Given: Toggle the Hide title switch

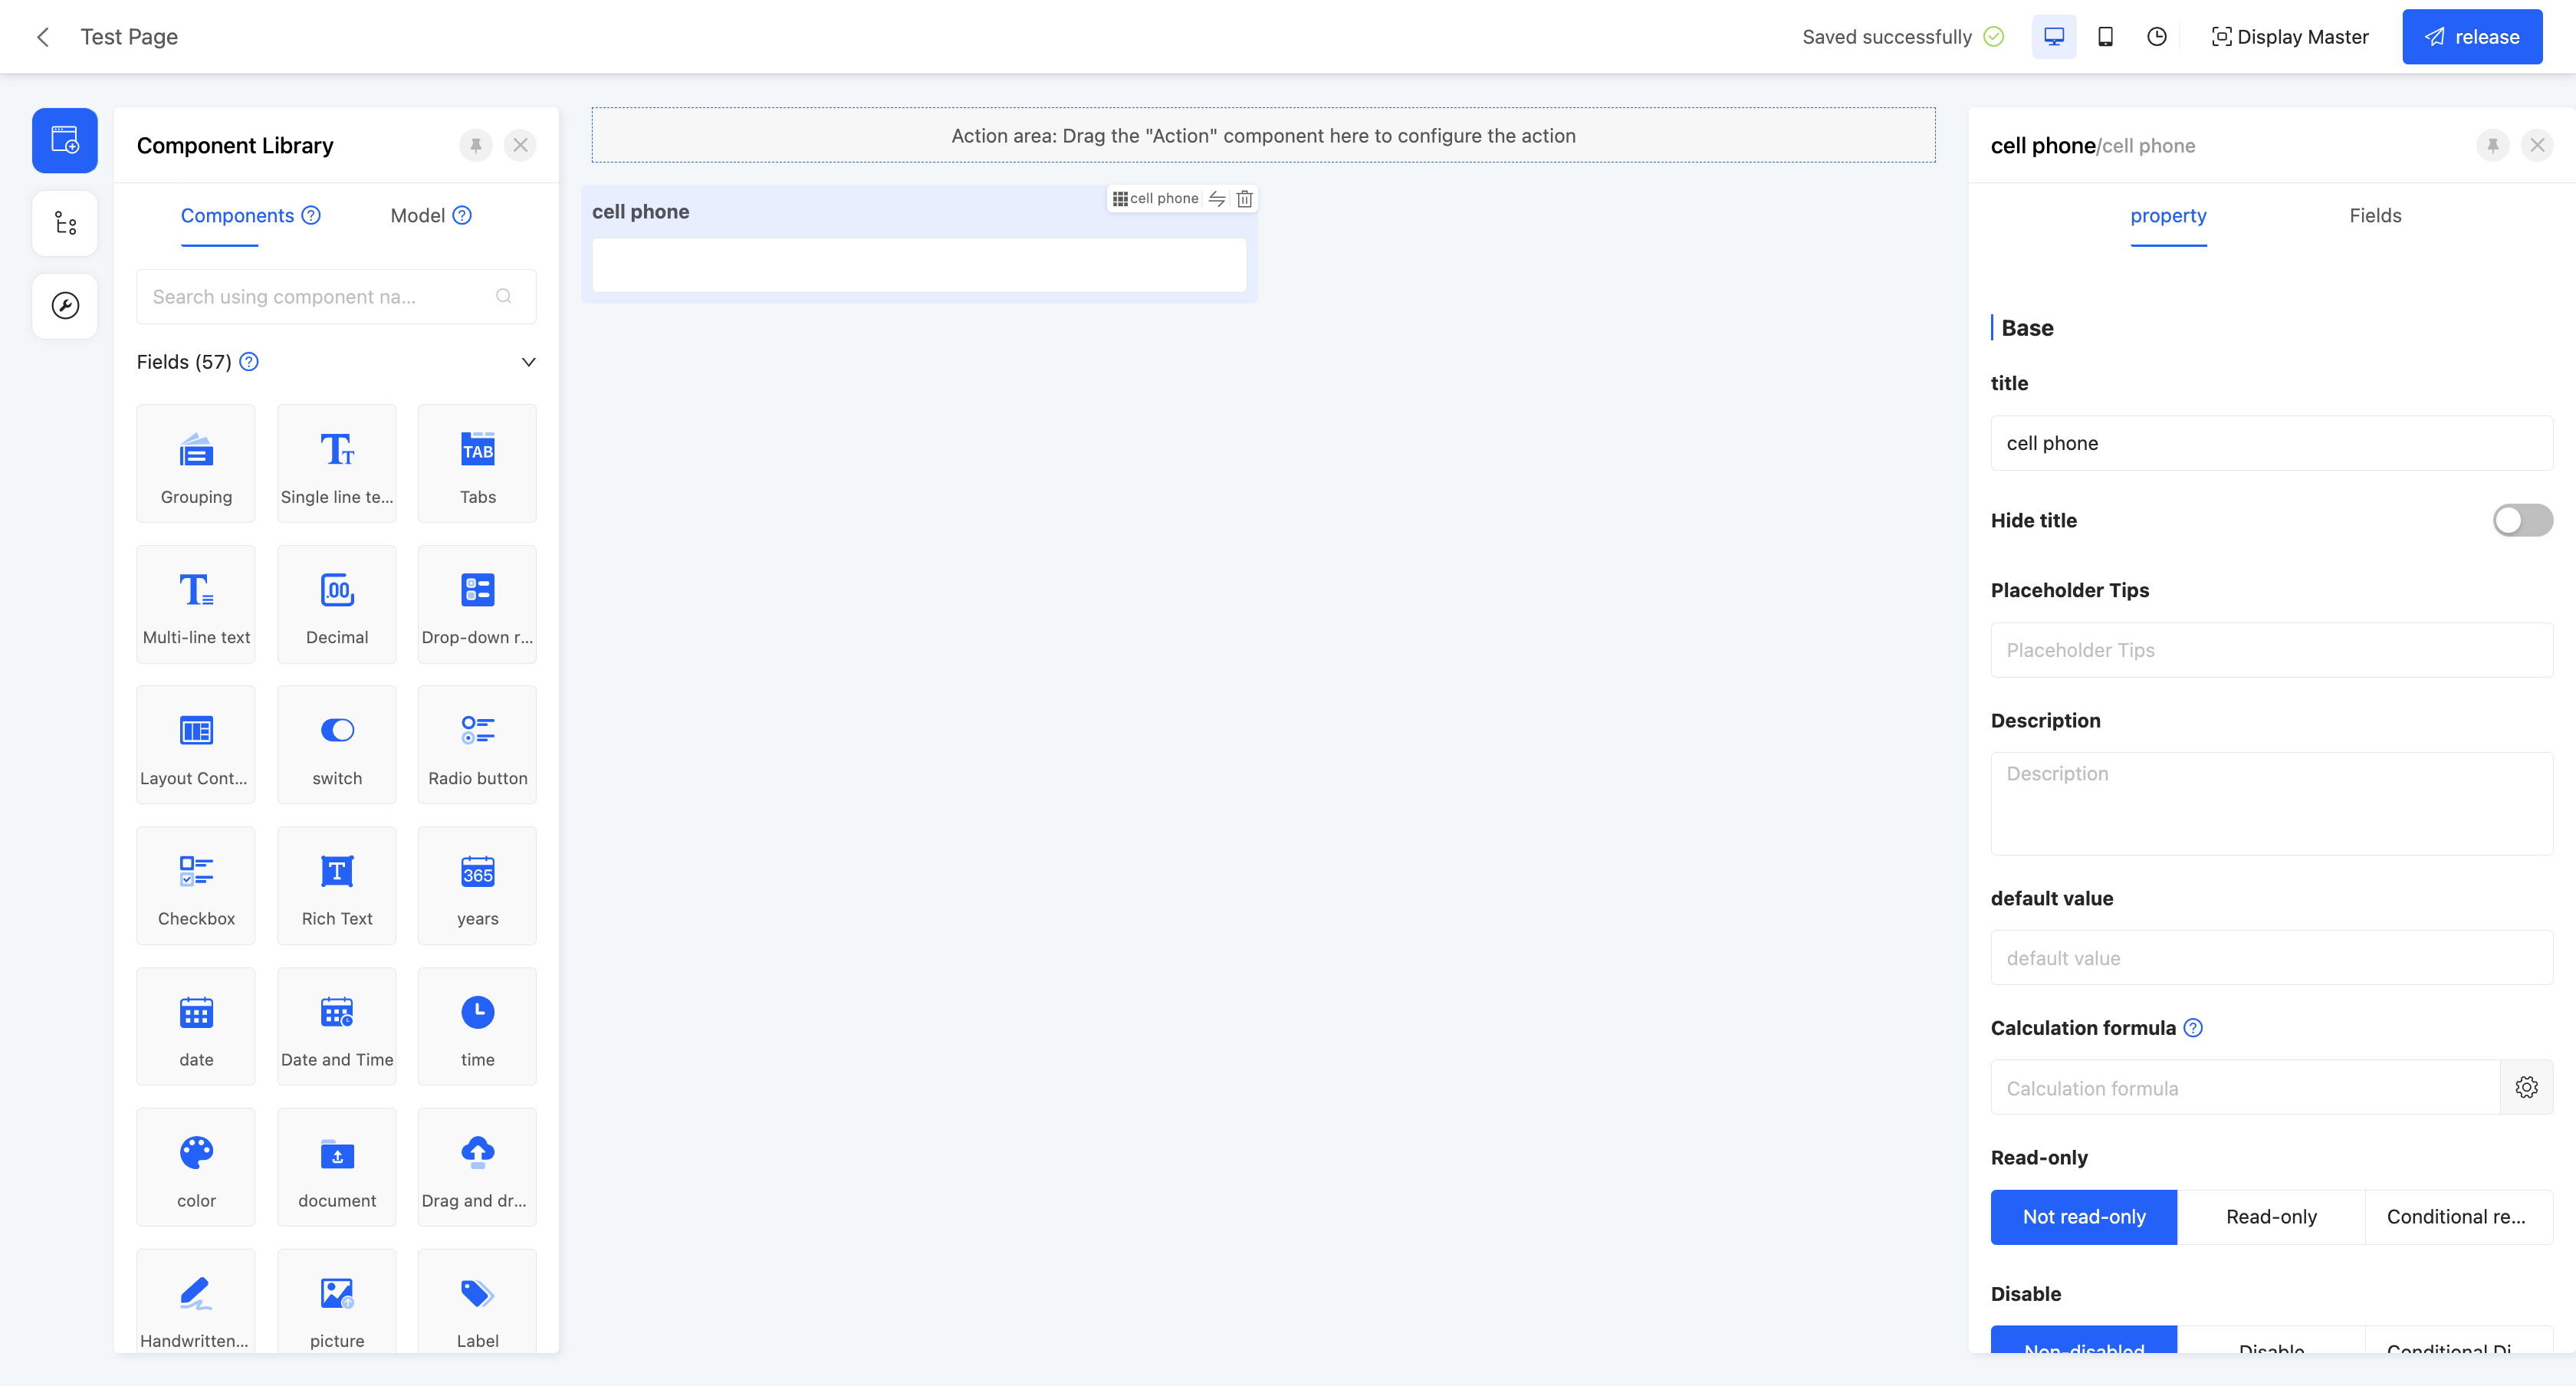Looking at the screenshot, I should tap(2522, 520).
